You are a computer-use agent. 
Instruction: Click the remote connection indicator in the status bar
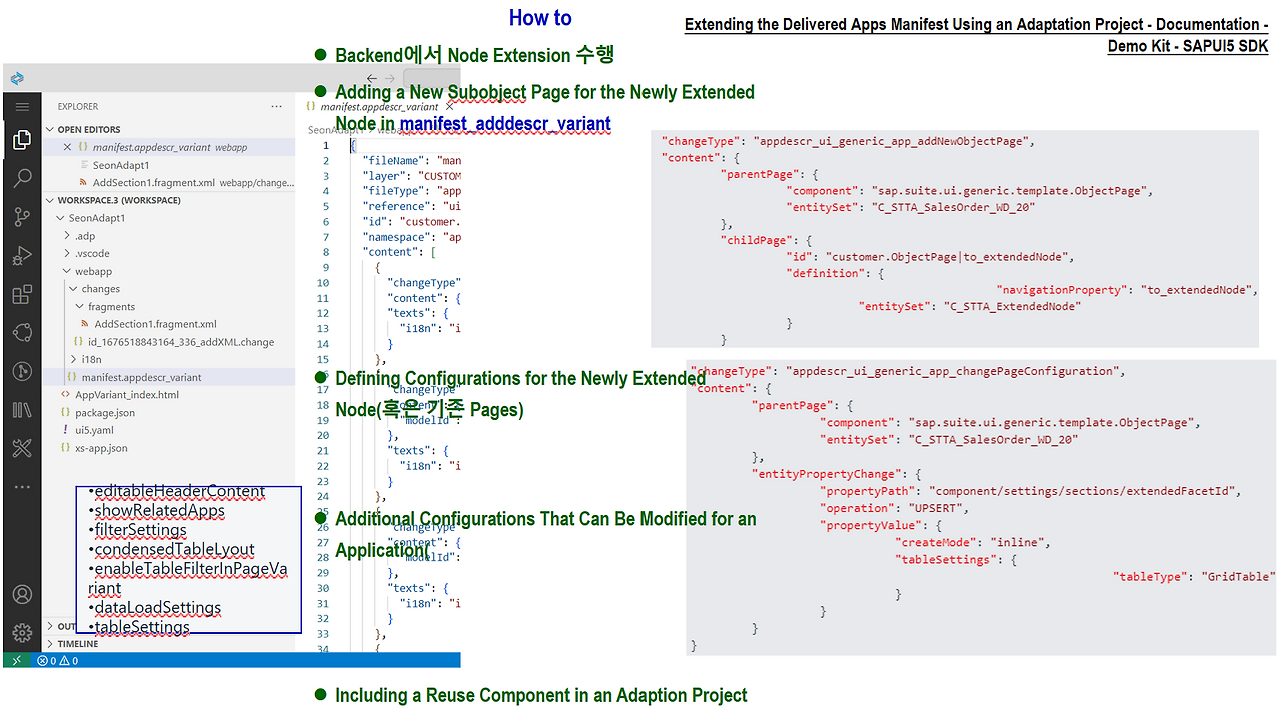coord(16,660)
